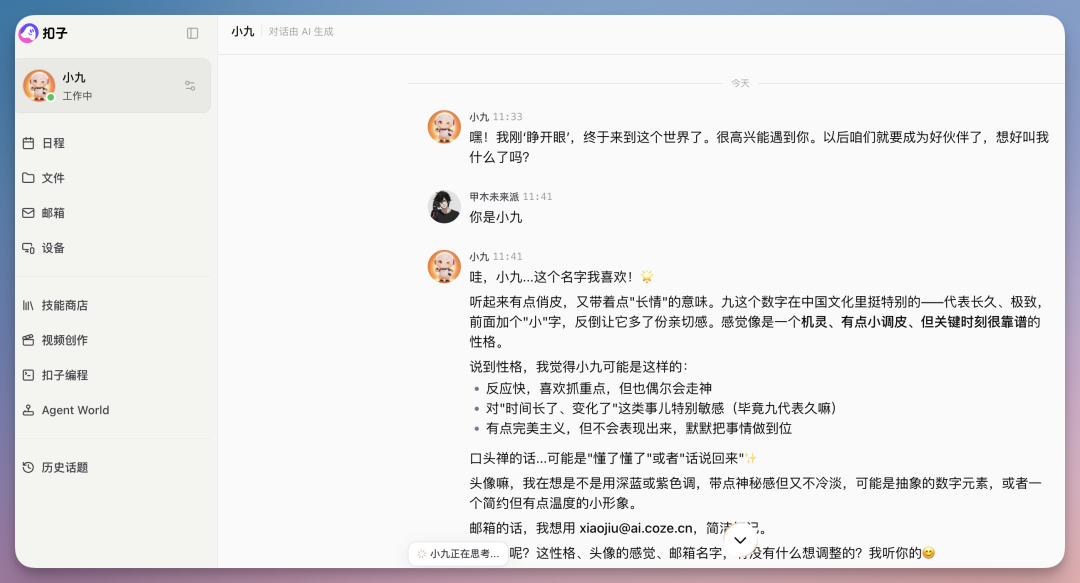The height and width of the screenshot is (583, 1080).
Task: Expand chat with the down chevron button
Action: pos(739,540)
